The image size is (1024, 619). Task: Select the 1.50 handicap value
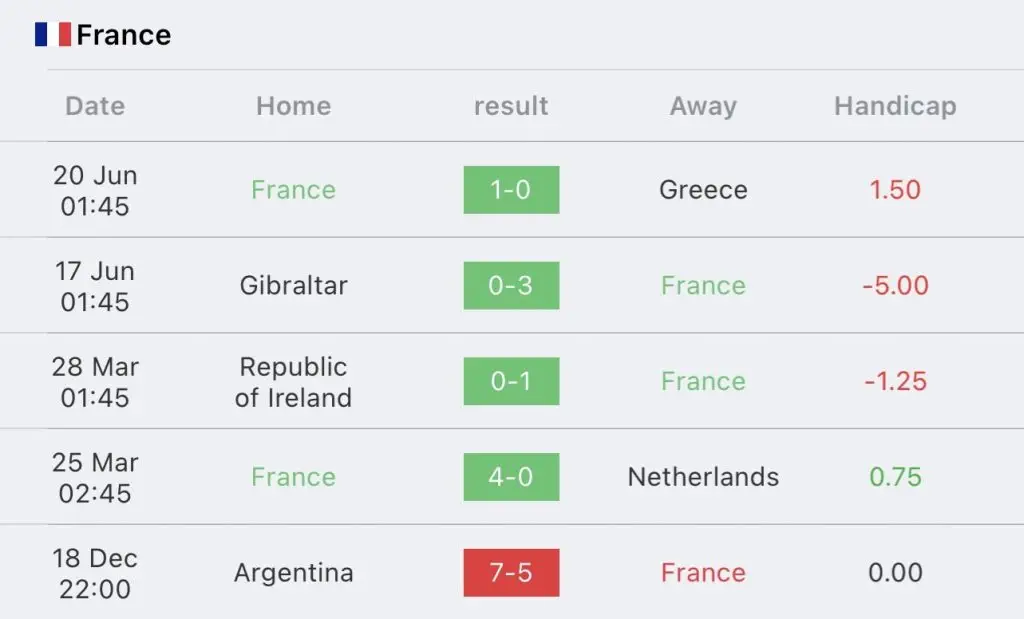[x=895, y=190]
